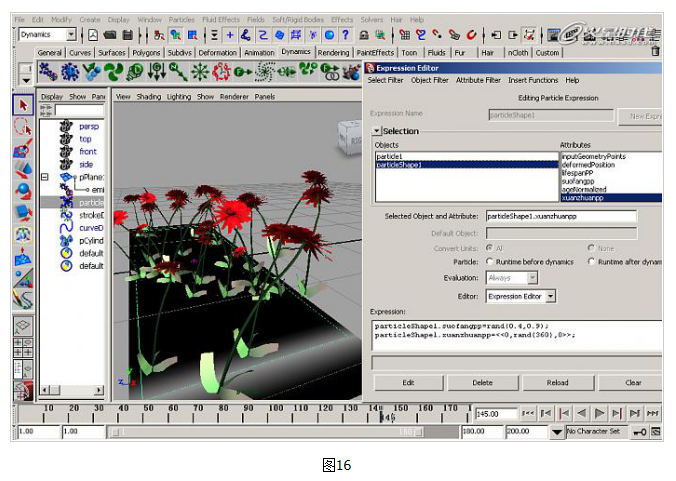The width and height of the screenshot is (676, 481).
Task: Click the New Scene icon on the status line
Action: coord(93,35)
